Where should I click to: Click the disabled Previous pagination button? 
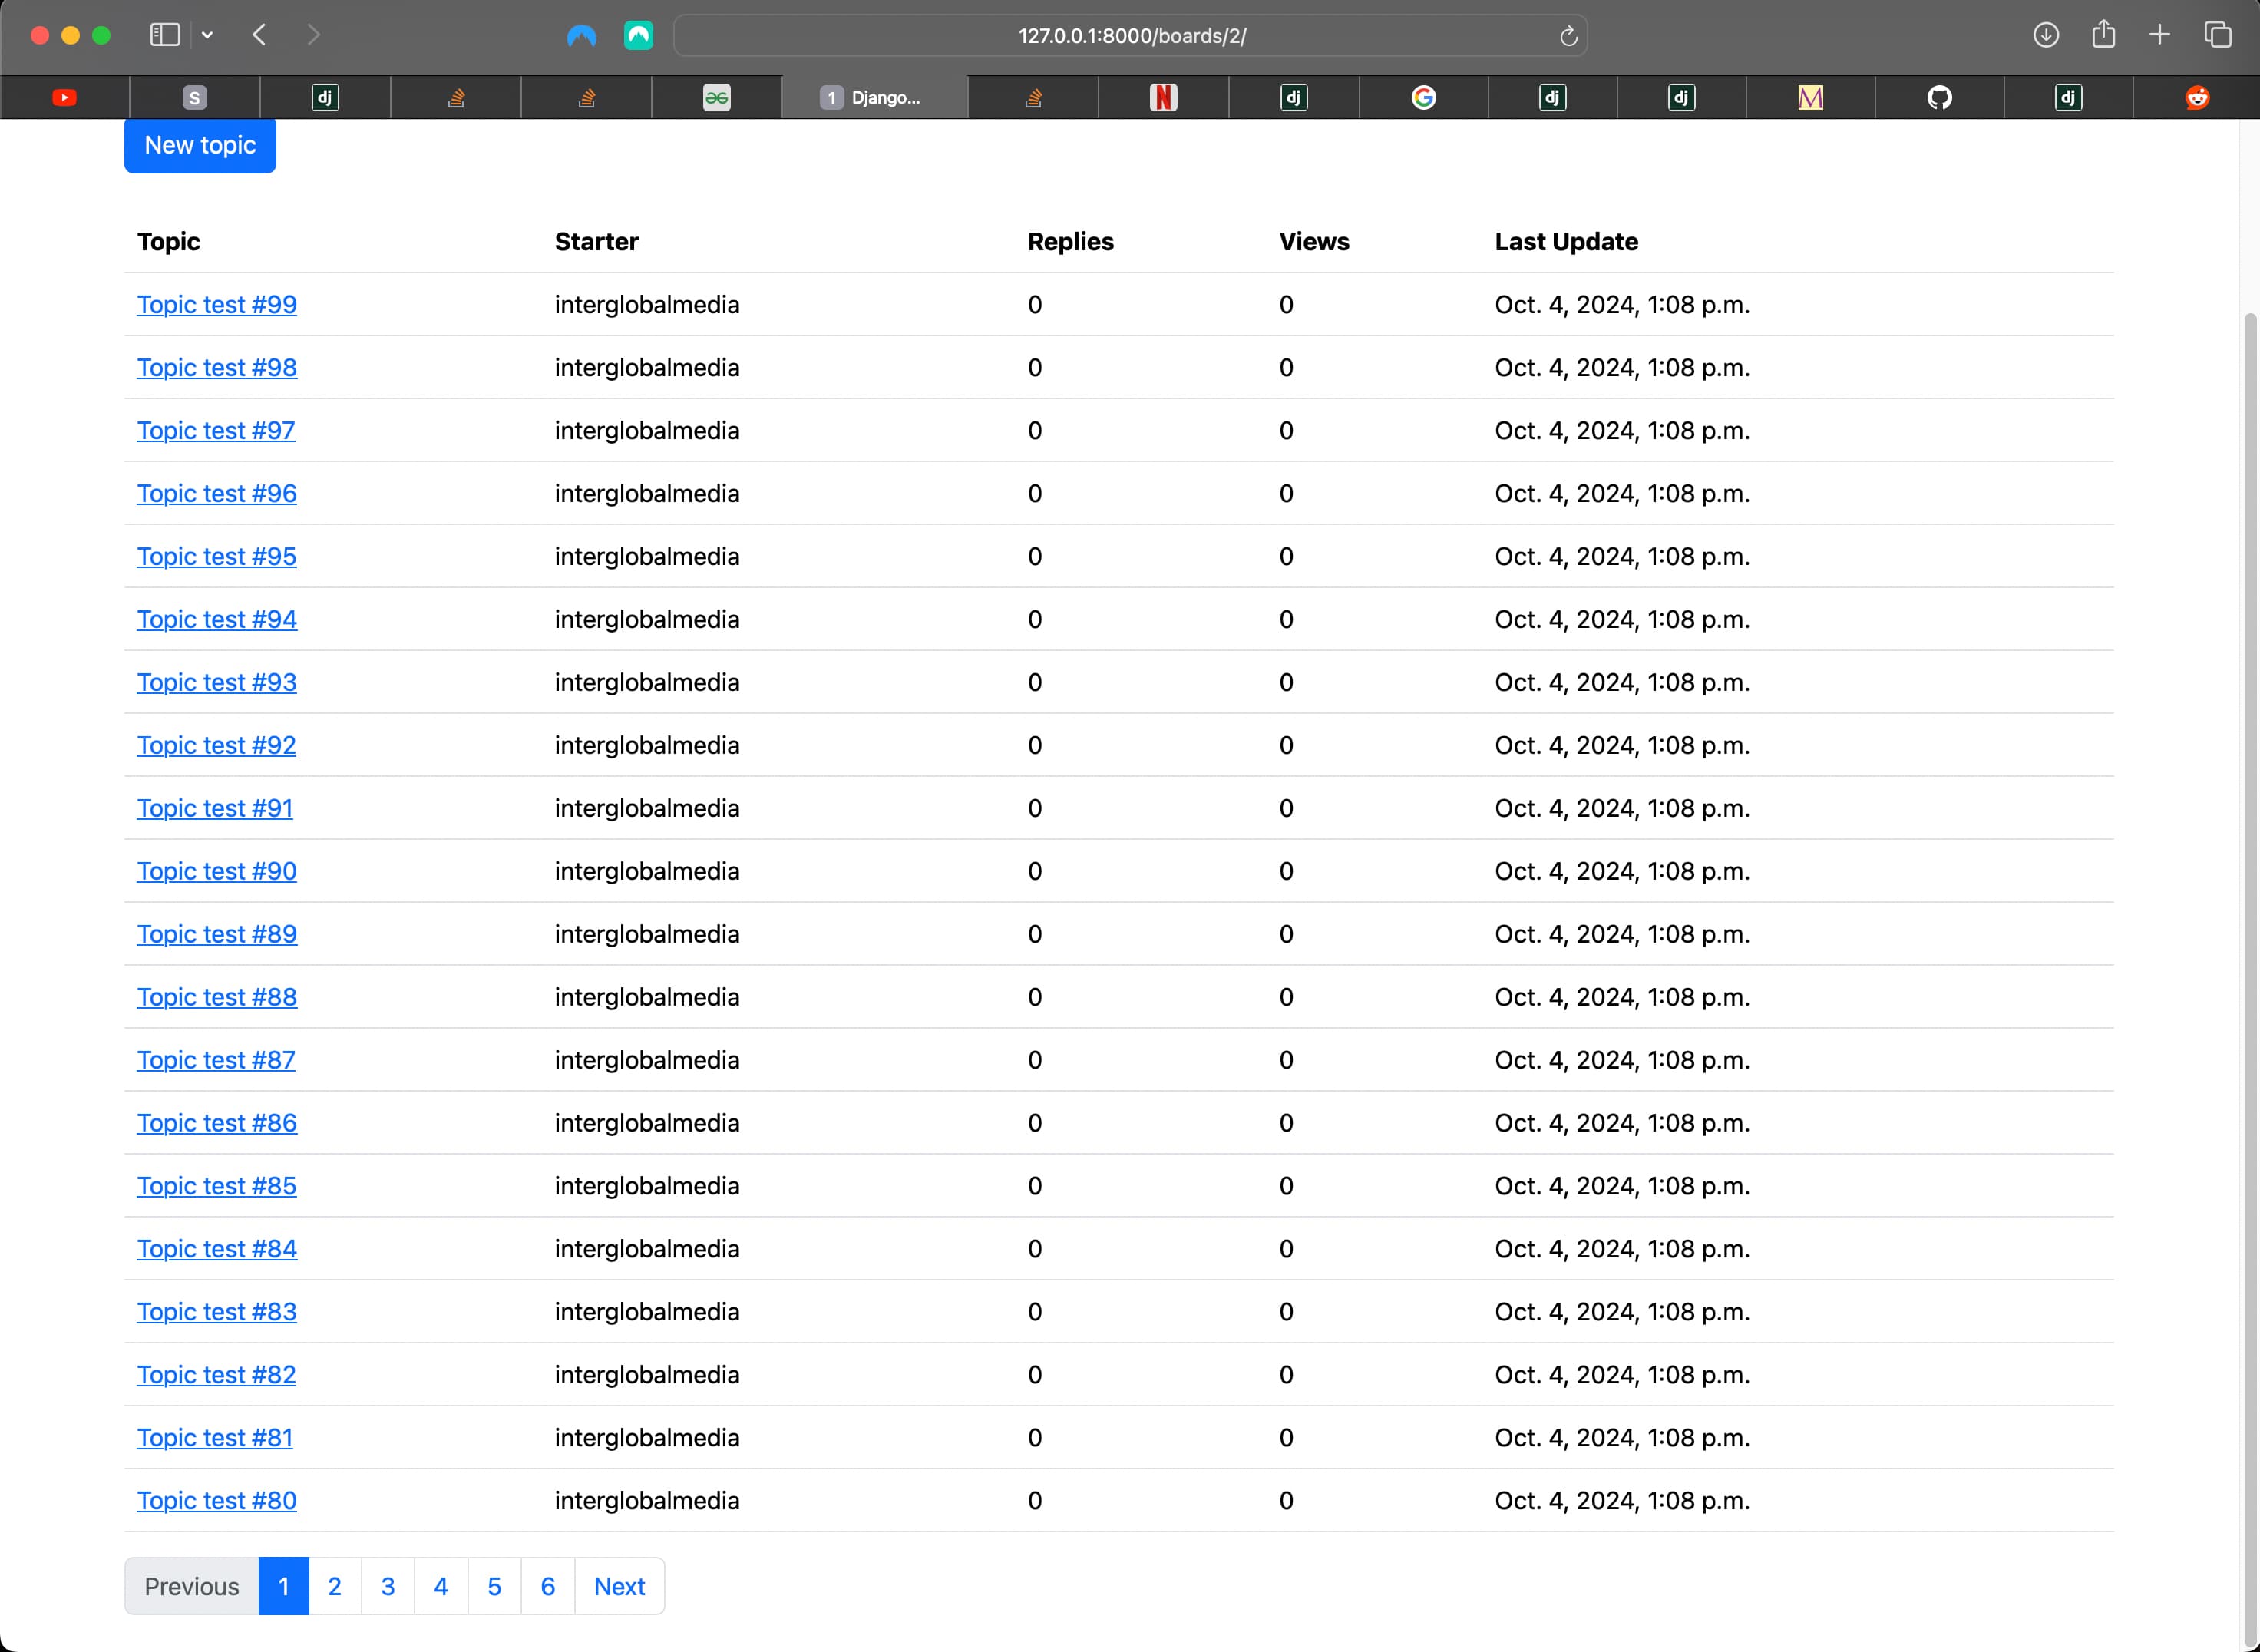pyautogui.click(x=192, y=1587)
